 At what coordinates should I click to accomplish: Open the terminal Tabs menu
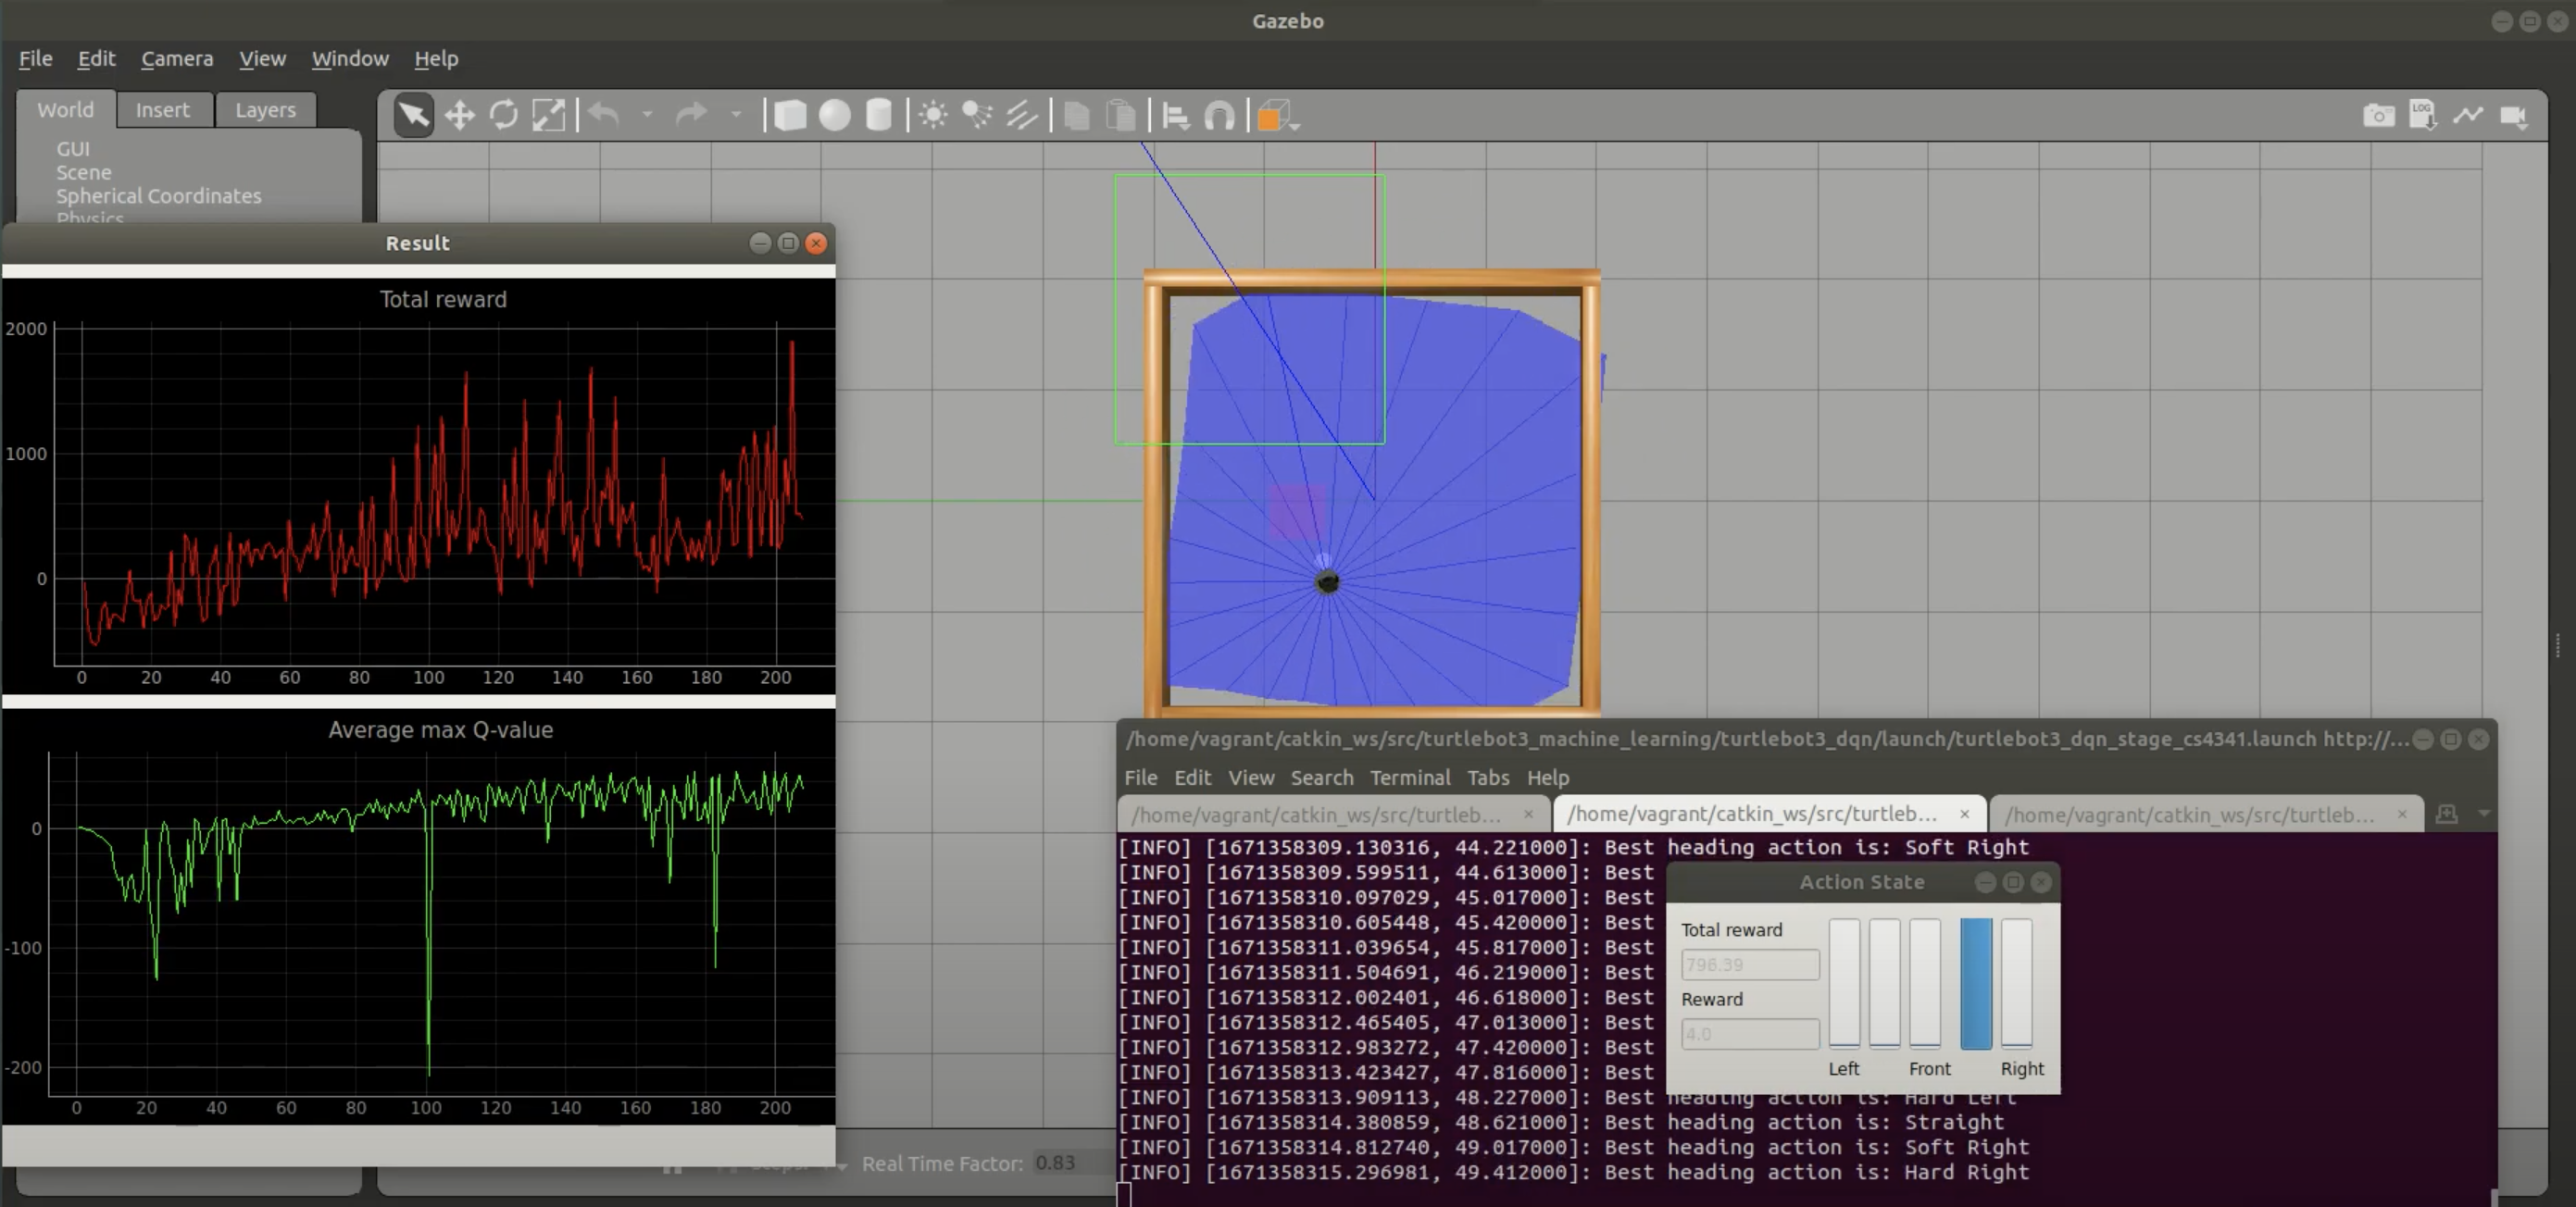click(x=1487, y=777)
